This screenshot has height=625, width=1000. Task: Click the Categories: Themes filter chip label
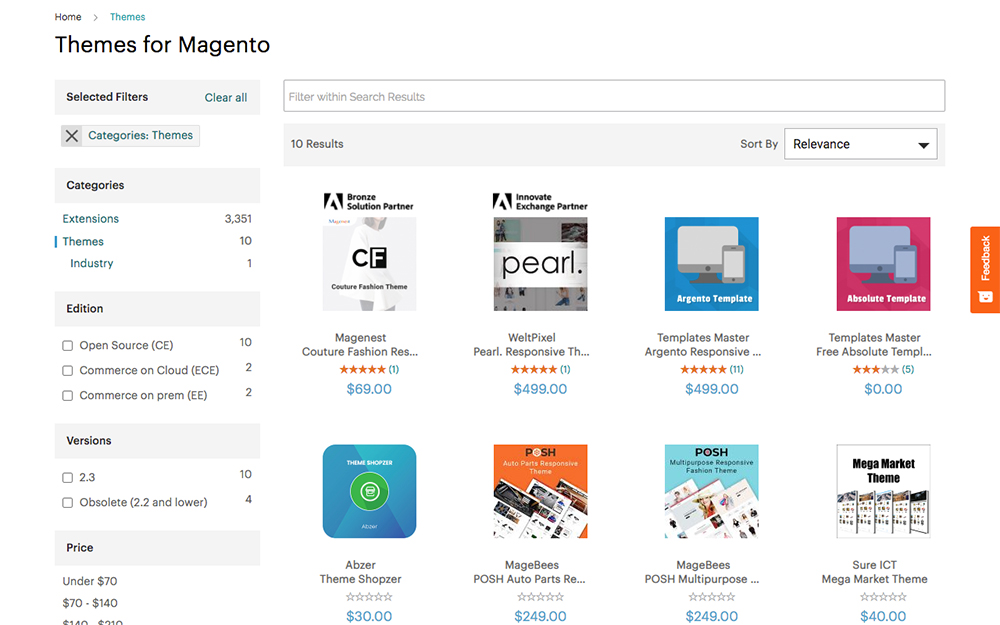click(140, 135)
